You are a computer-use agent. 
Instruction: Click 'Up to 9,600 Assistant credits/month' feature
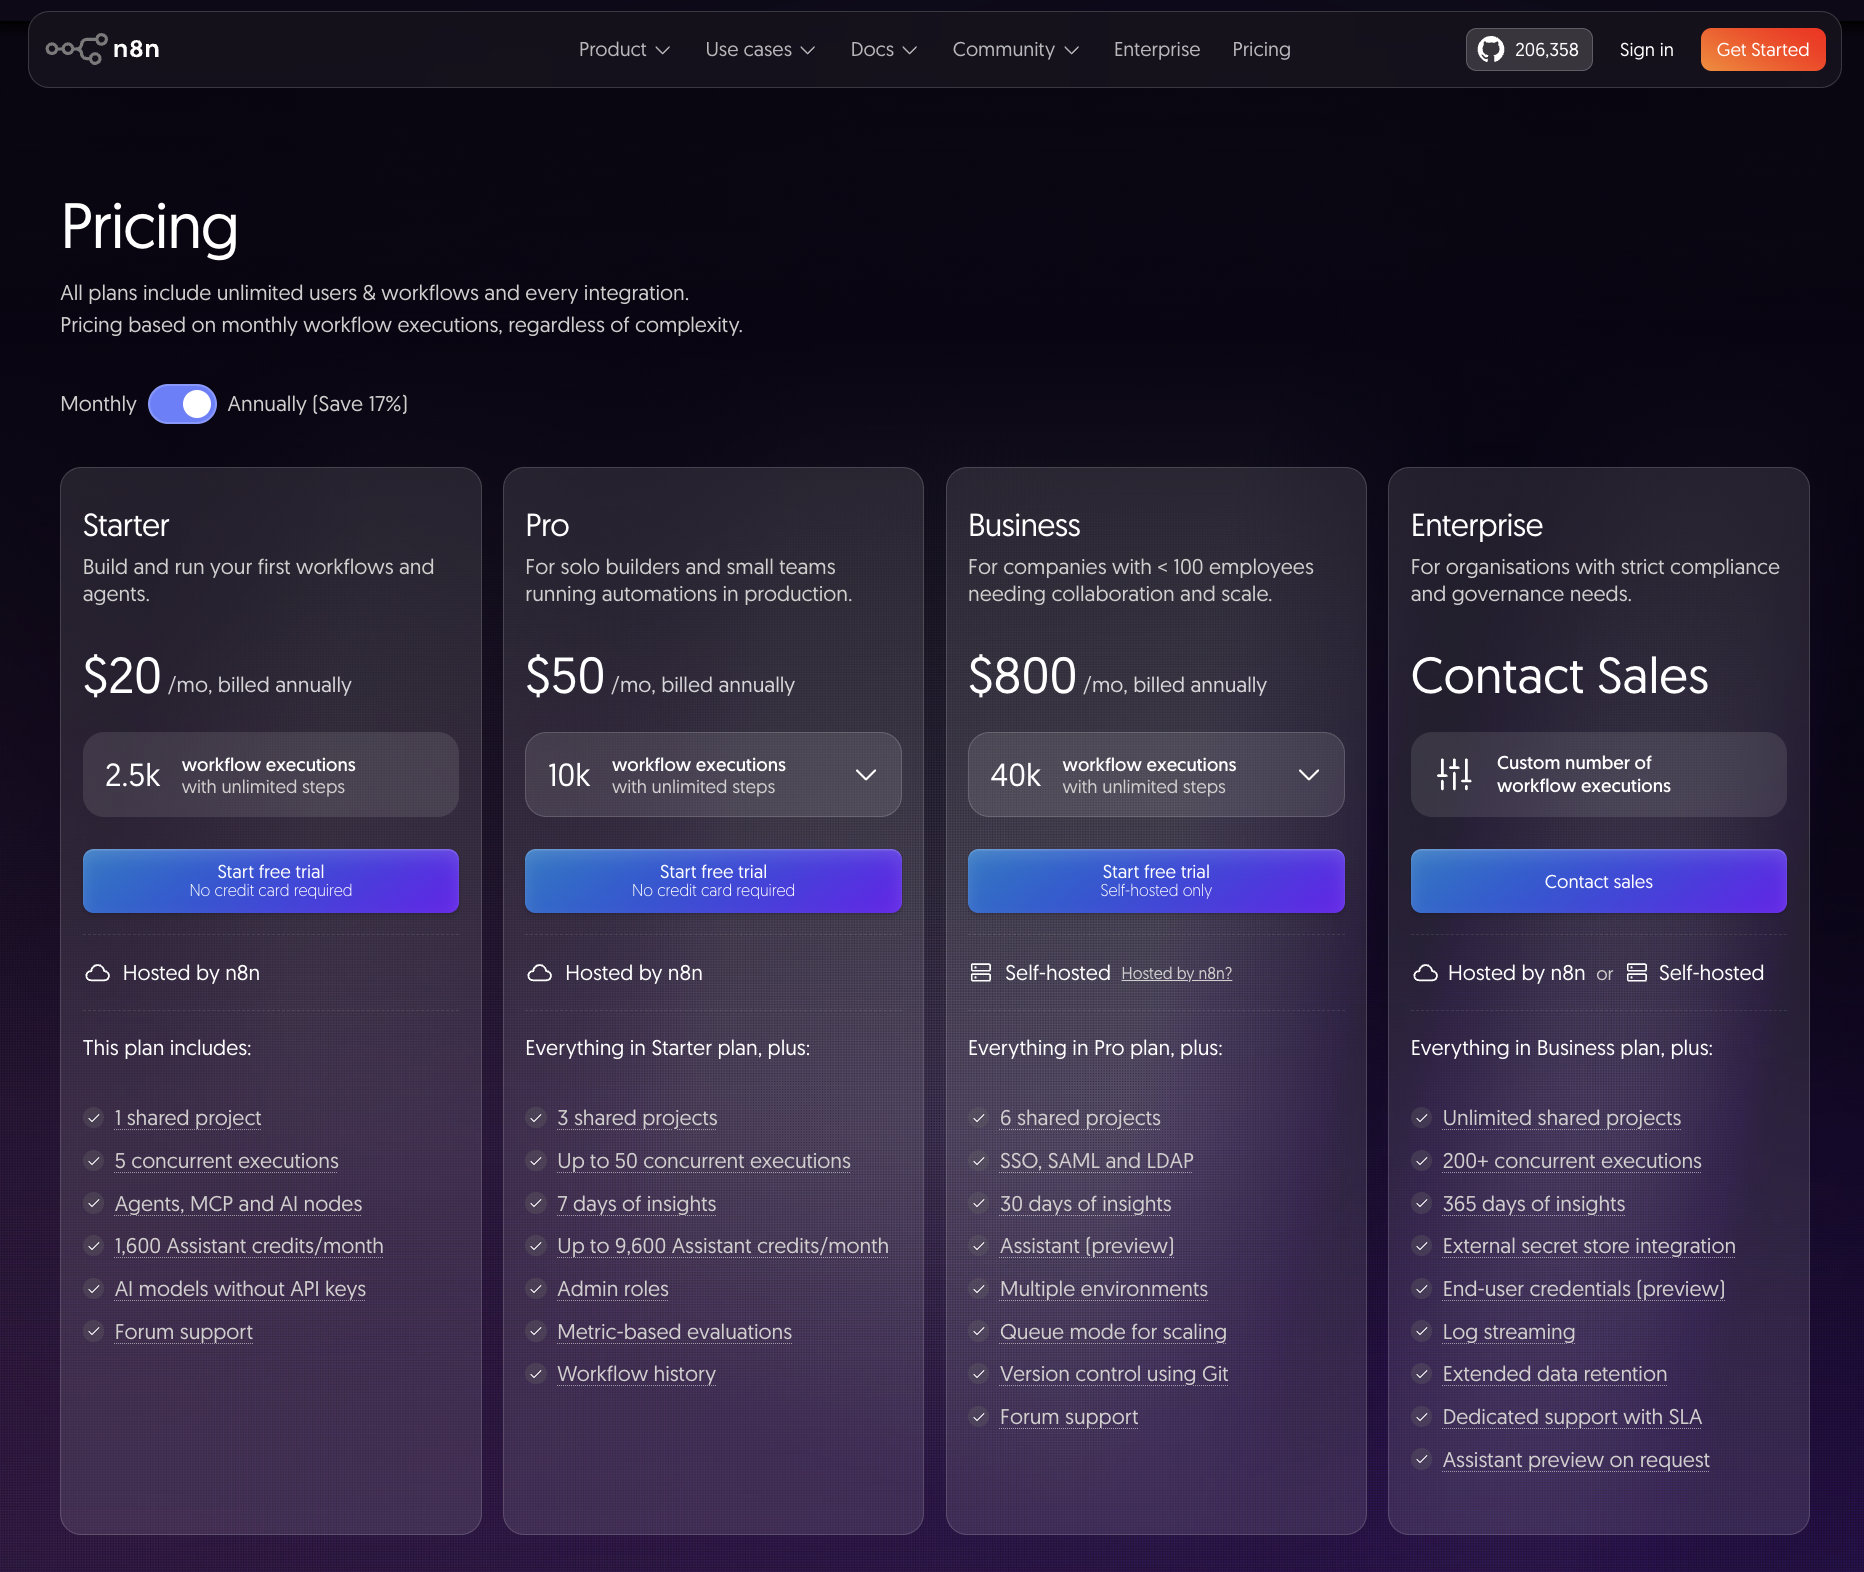click(x=723, y=1246)
